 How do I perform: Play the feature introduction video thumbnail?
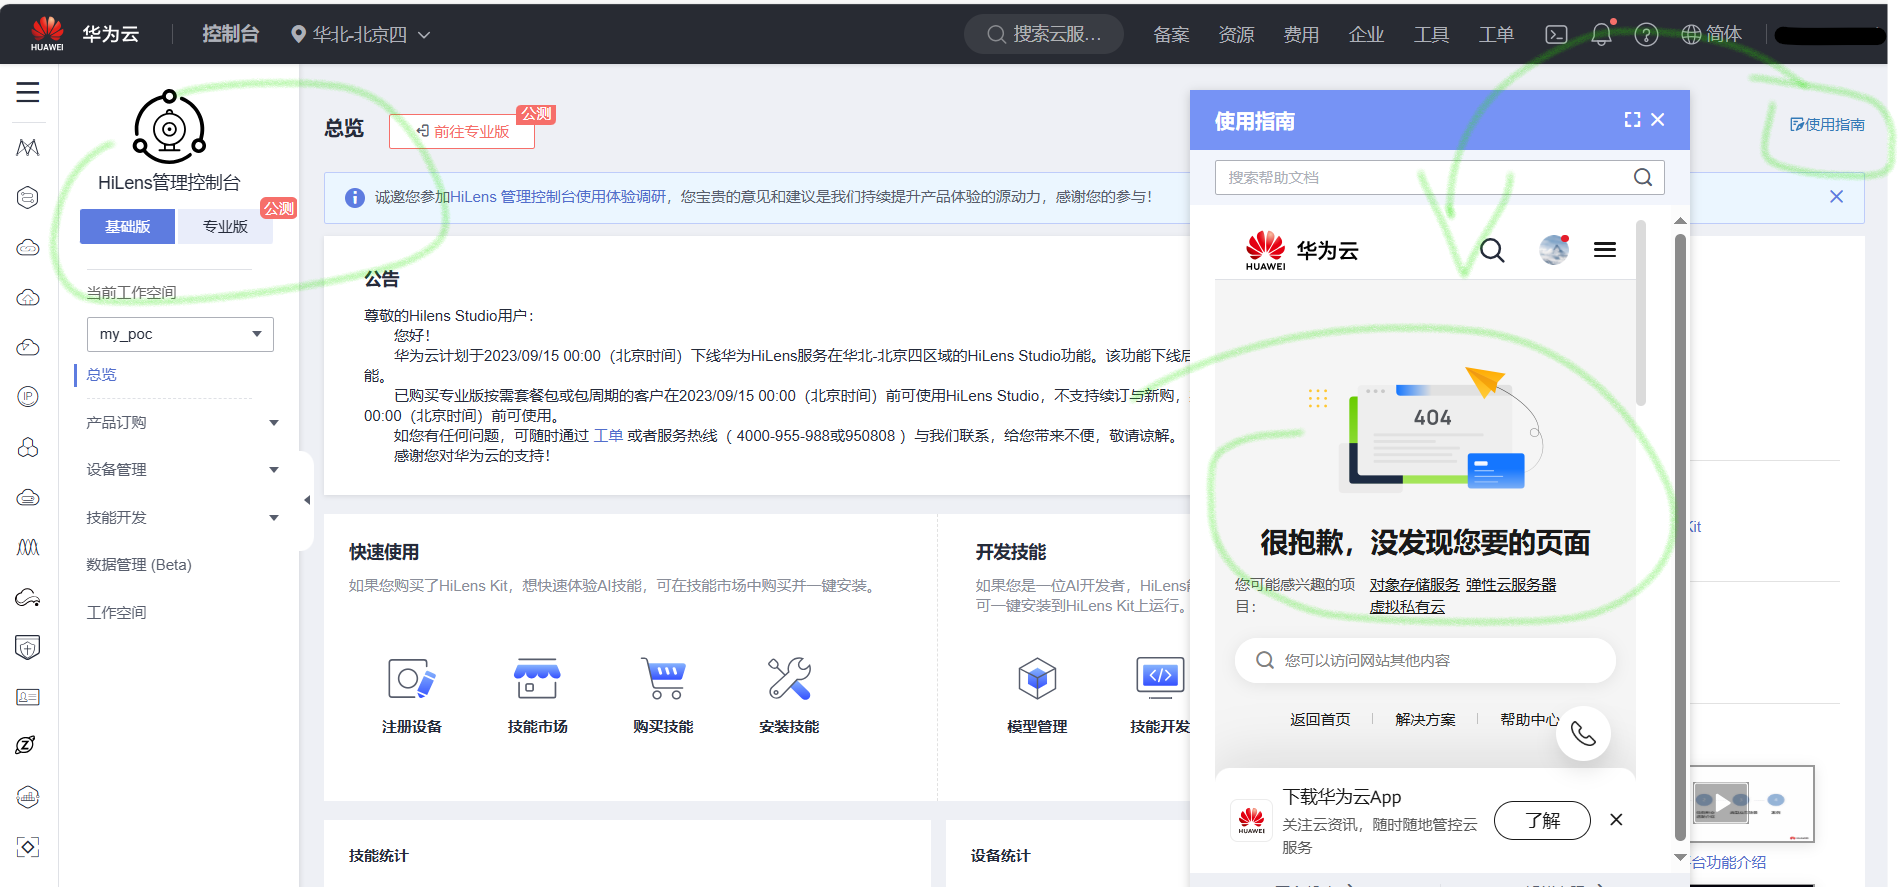coord(1722,802)
